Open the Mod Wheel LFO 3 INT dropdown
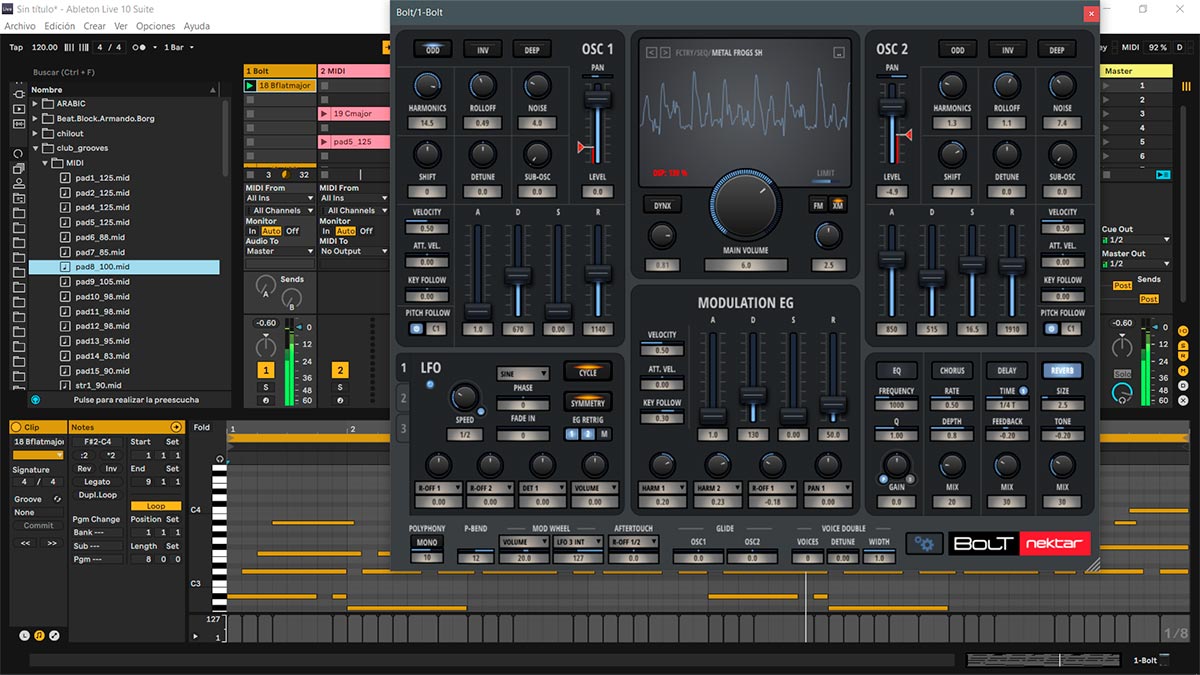This screenshot has height=675, width=1200. tap(578, 542)
